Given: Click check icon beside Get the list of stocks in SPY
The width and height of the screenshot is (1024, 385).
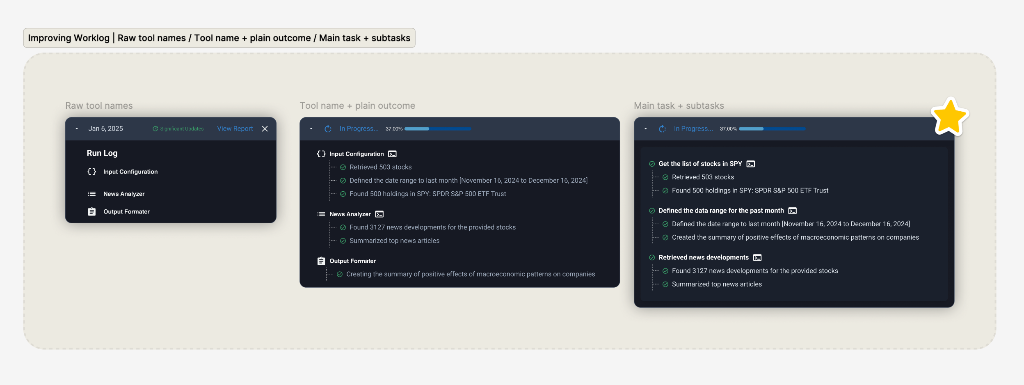Looking at the screenshot, I should [652, 164].
